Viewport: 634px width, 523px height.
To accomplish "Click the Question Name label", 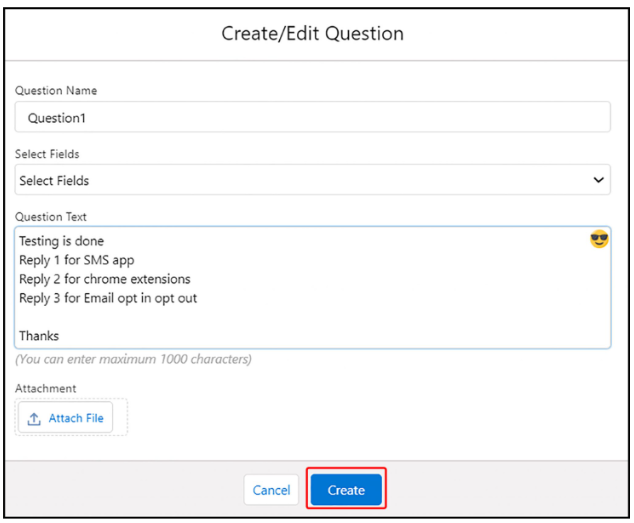I will tap(55, 91).
